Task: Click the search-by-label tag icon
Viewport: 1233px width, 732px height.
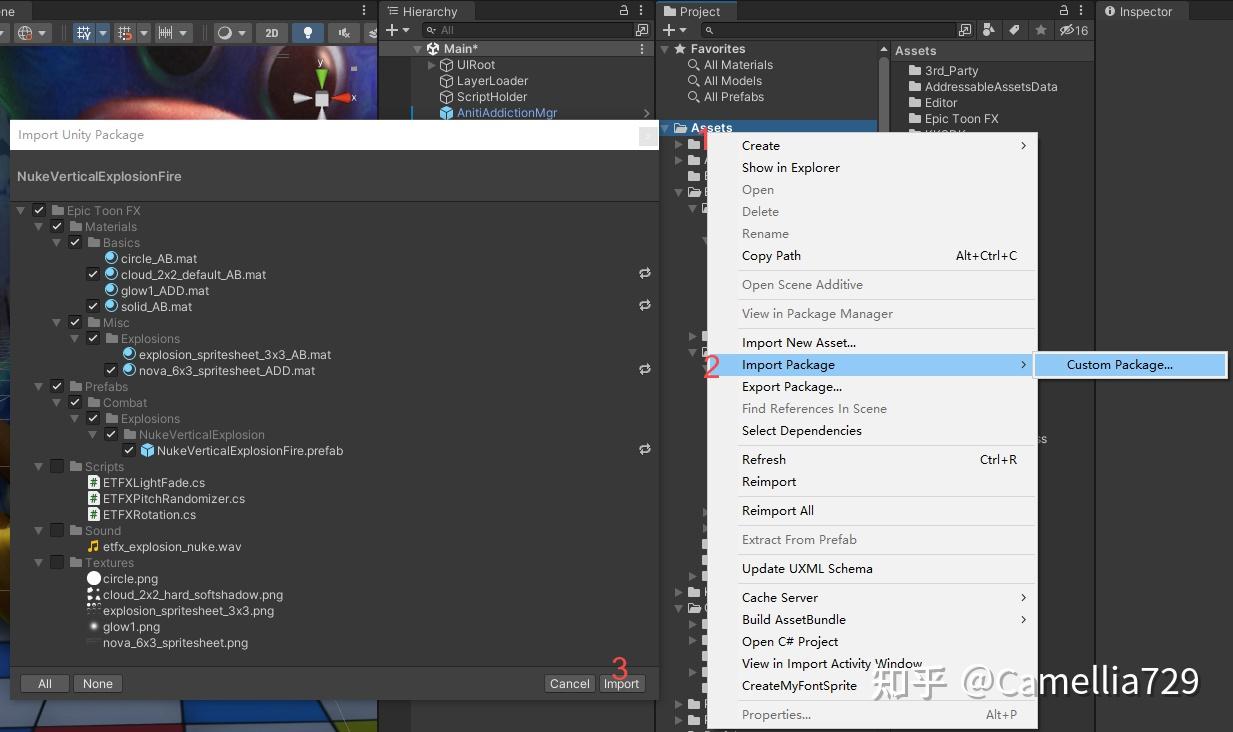Action: click(x=1012, y=30)
